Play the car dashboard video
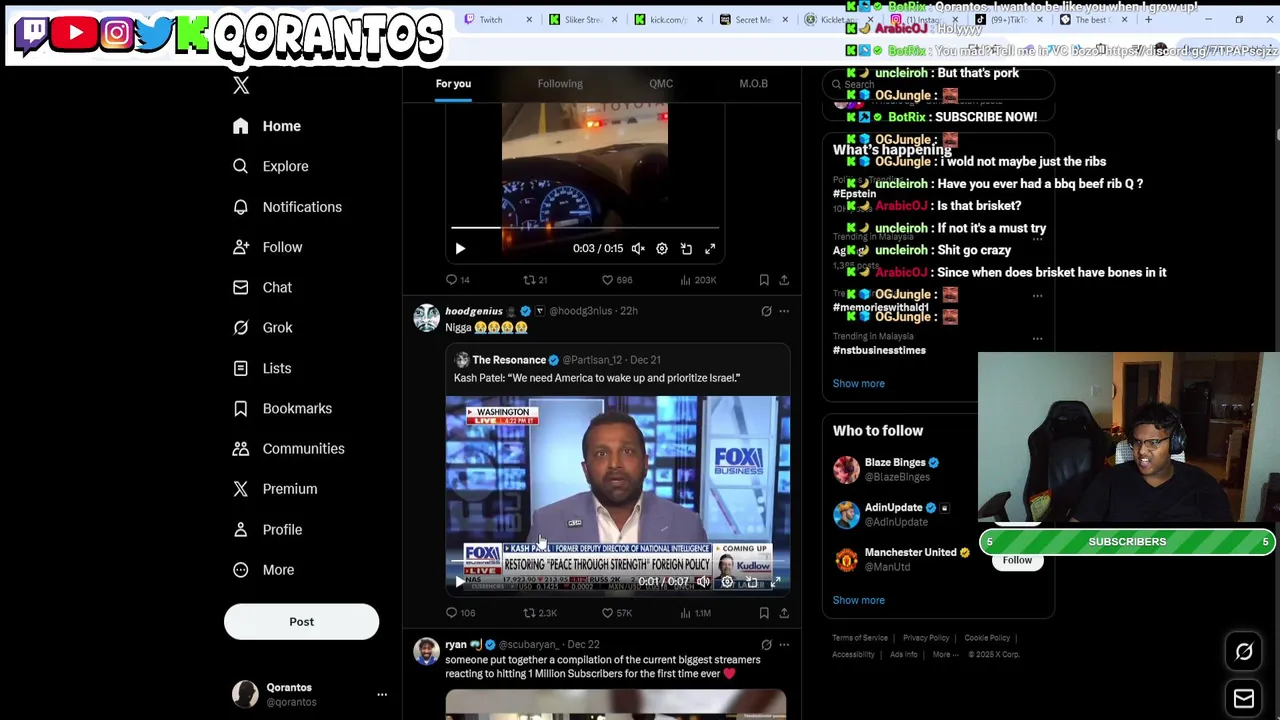 point(460,249)
